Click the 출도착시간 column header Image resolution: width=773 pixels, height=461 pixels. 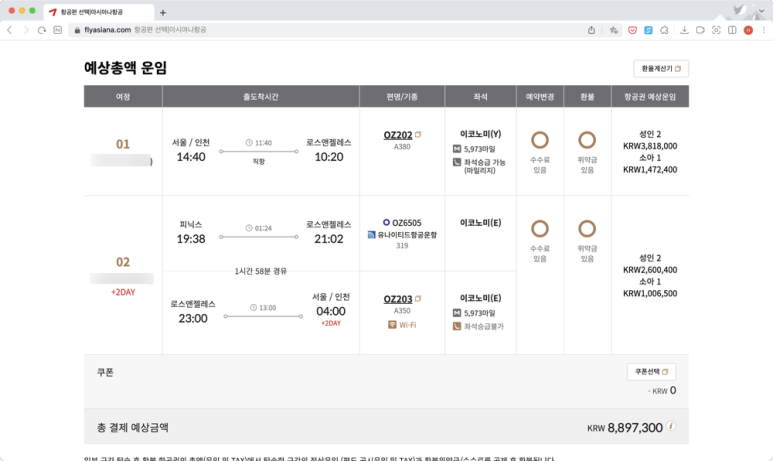click(x=261, y=97)
